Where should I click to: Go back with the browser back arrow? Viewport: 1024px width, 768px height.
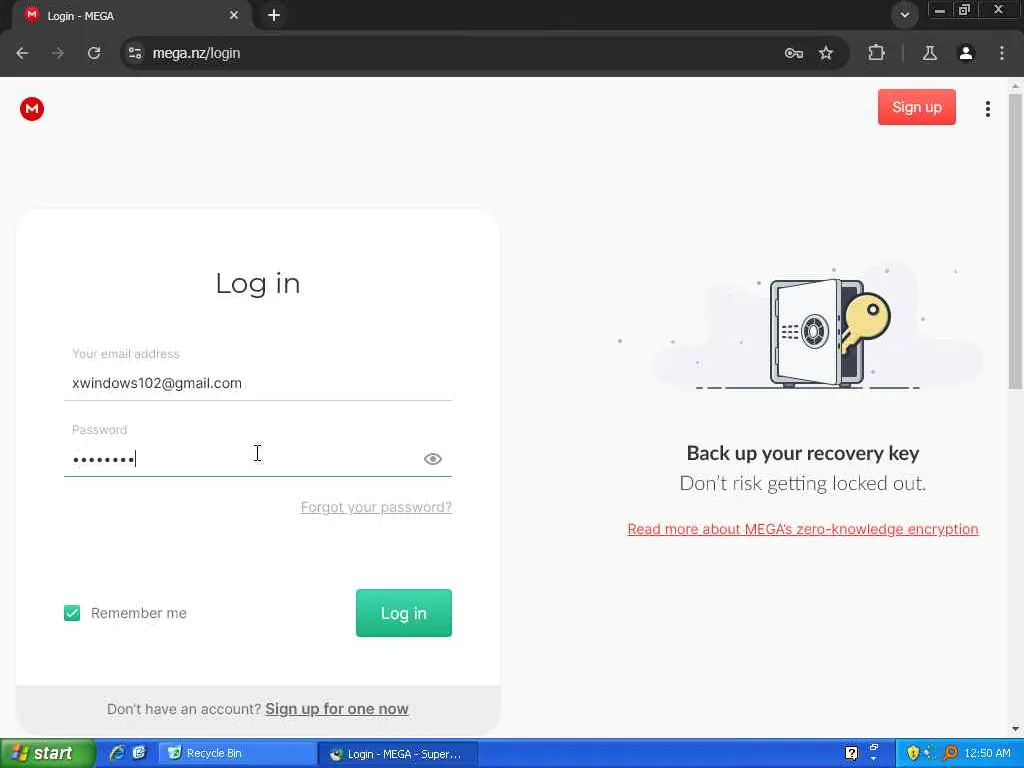pos(22,54)
